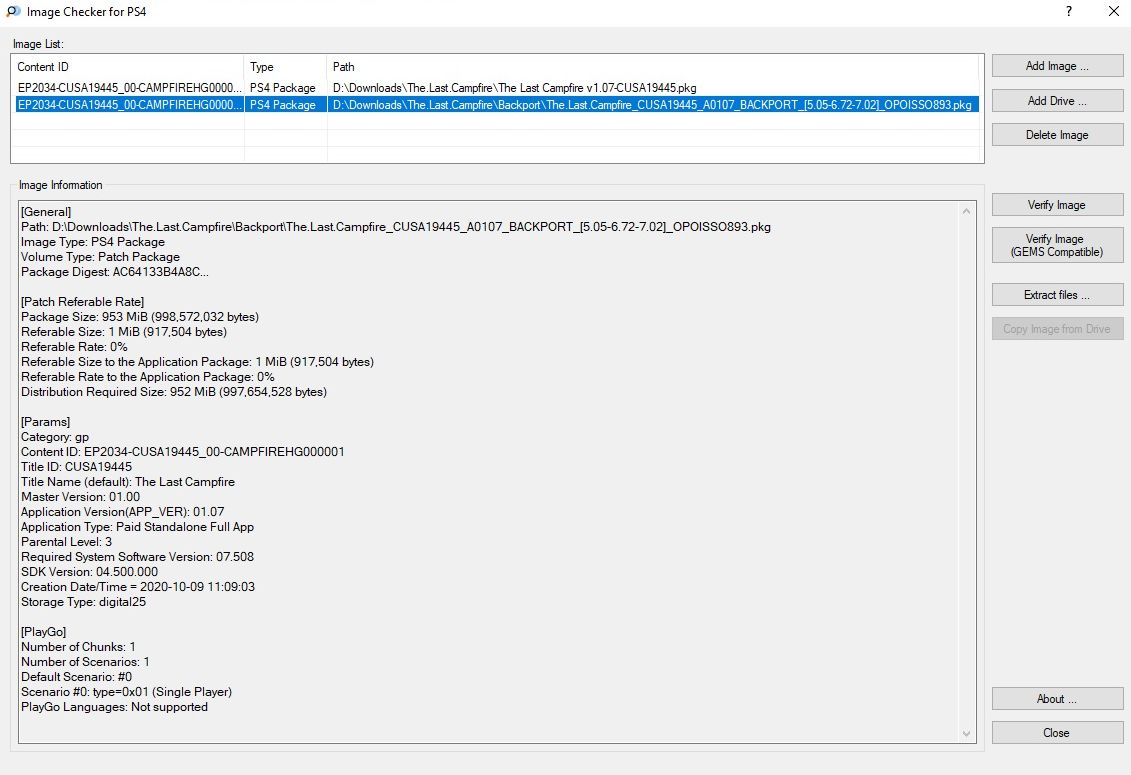Click the Title ID: CUSA19445 line
This screenshot has height=775, width=1131.
[x=76, y=467]
